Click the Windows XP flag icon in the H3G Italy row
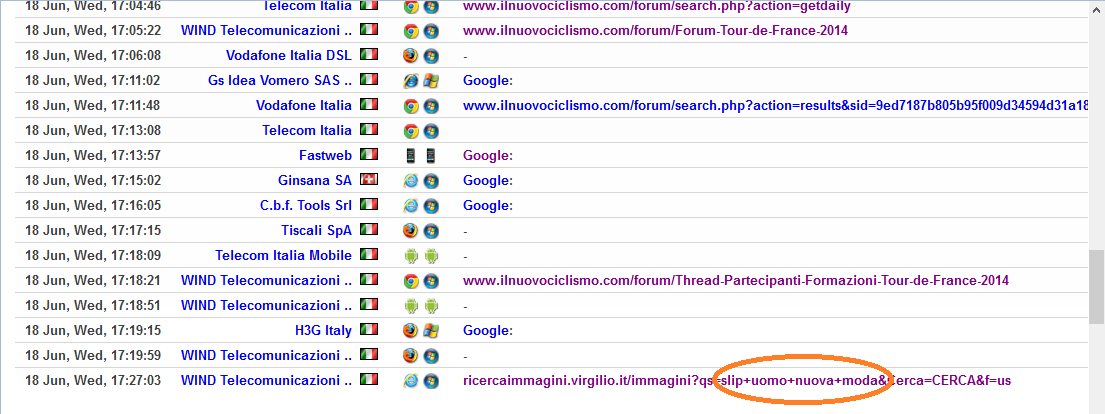This screenshot has width=1105, height=414. coord(431,331)
